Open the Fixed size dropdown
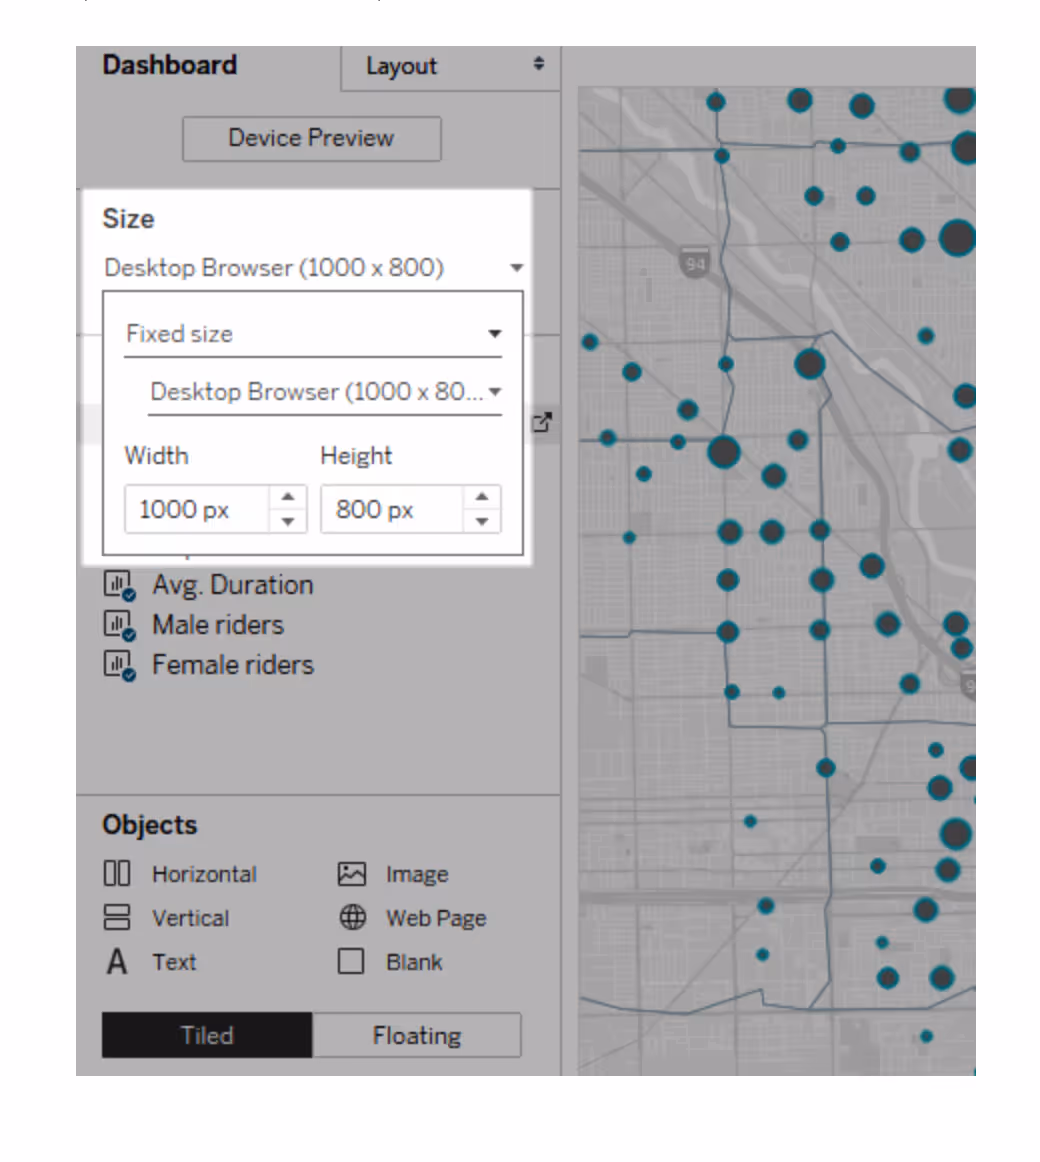The width and height of the screenshot is (1040, 1162). coord(313,334)
